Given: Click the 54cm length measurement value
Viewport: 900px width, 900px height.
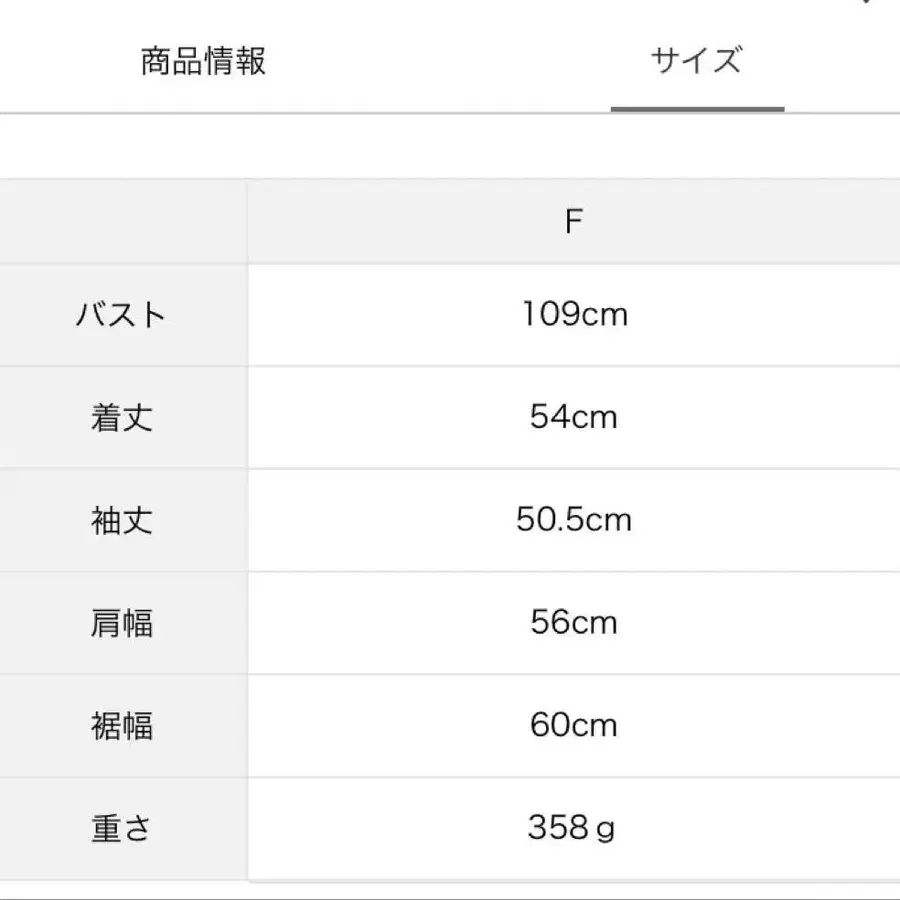Looking at the screenshot, I should (x=573, y=417).
